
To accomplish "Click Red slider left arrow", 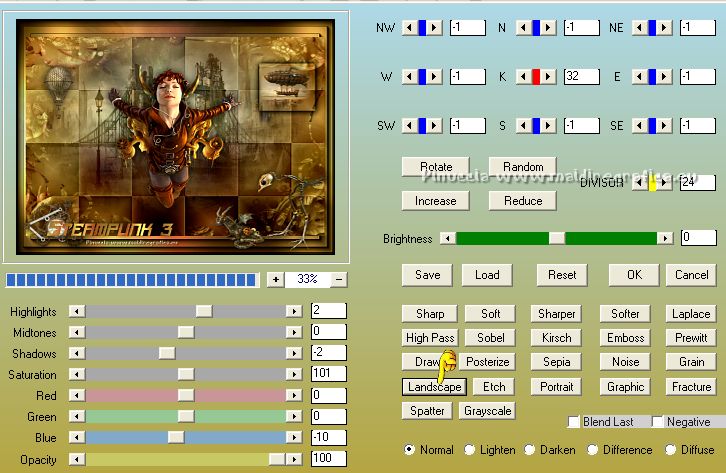I will tap(77, 395).
